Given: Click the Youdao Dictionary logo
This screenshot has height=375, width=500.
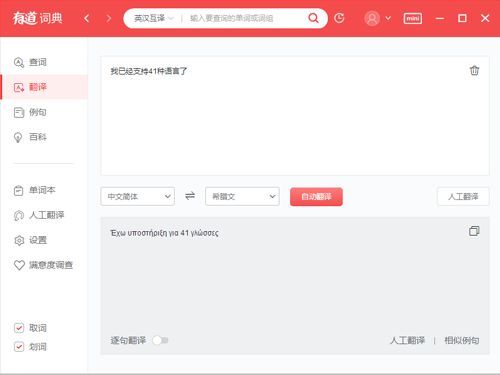Looking at the screenshot, I should coord(37,18).
